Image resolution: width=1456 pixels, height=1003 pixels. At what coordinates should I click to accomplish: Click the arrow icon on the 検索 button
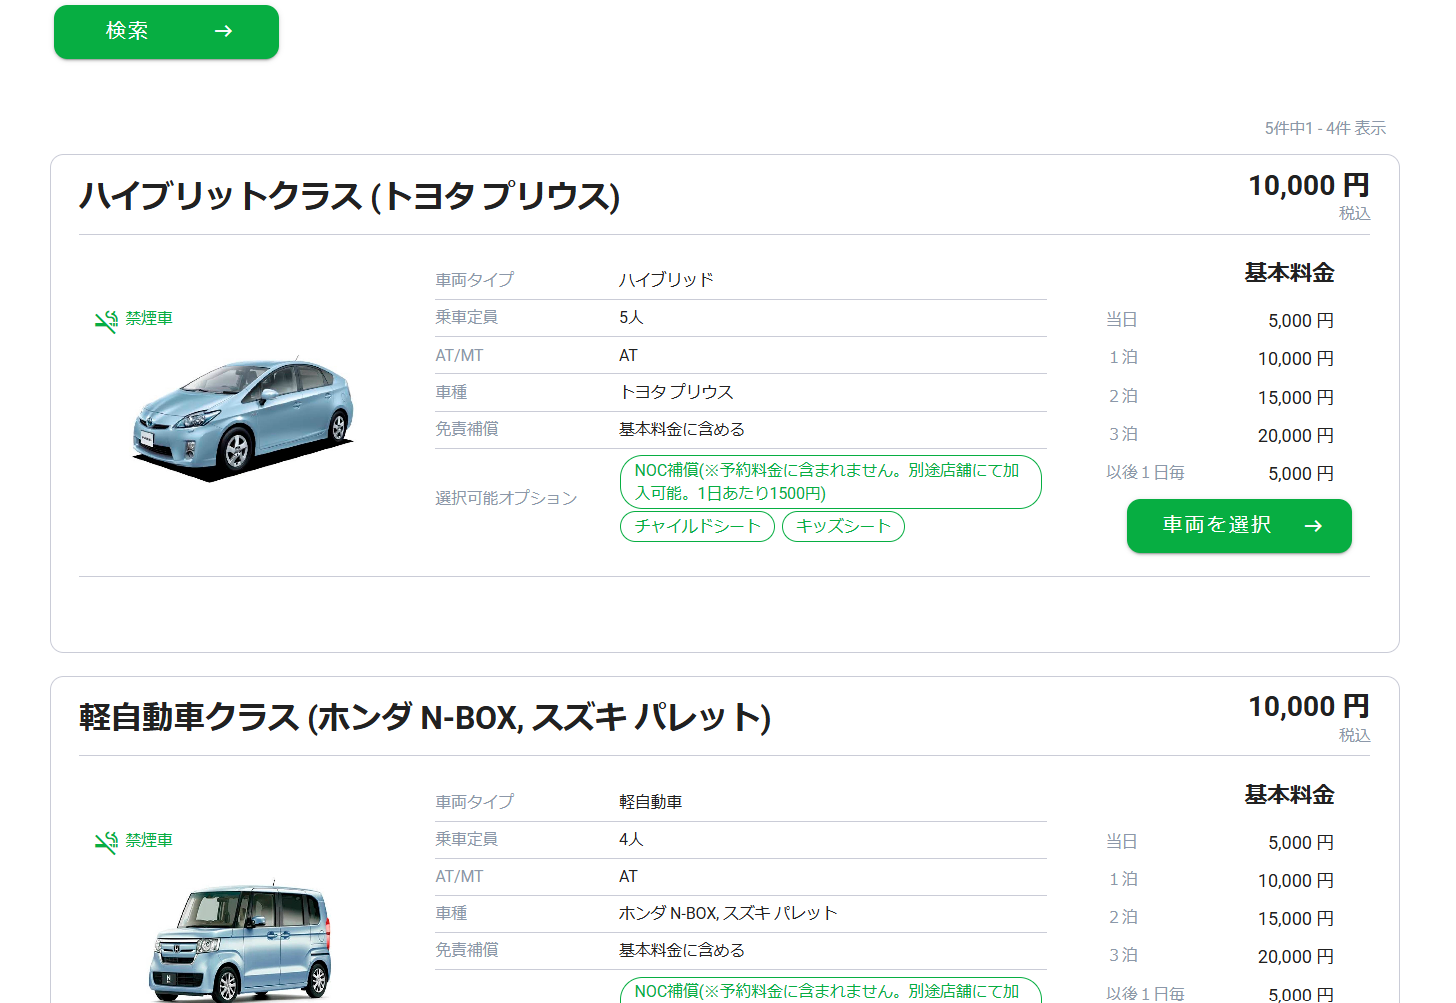click(x=223, y=32)
